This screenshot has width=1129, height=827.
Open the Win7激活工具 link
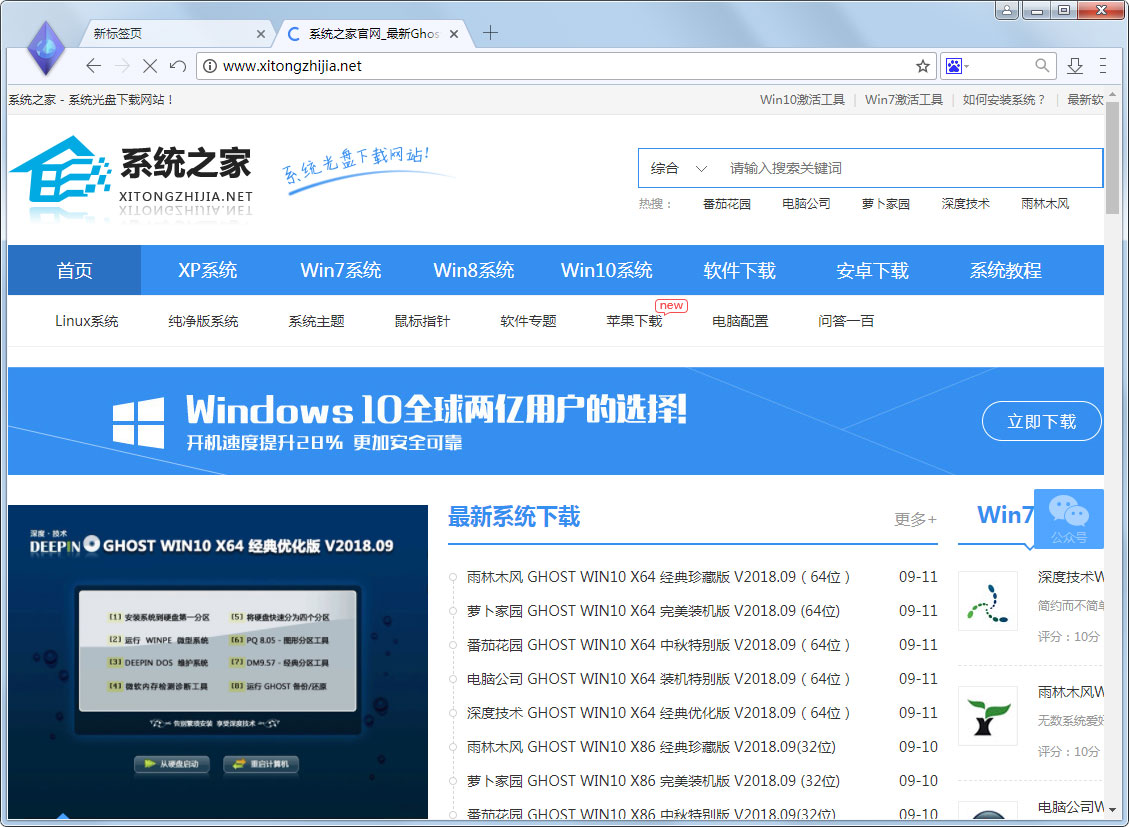[904, 100]
